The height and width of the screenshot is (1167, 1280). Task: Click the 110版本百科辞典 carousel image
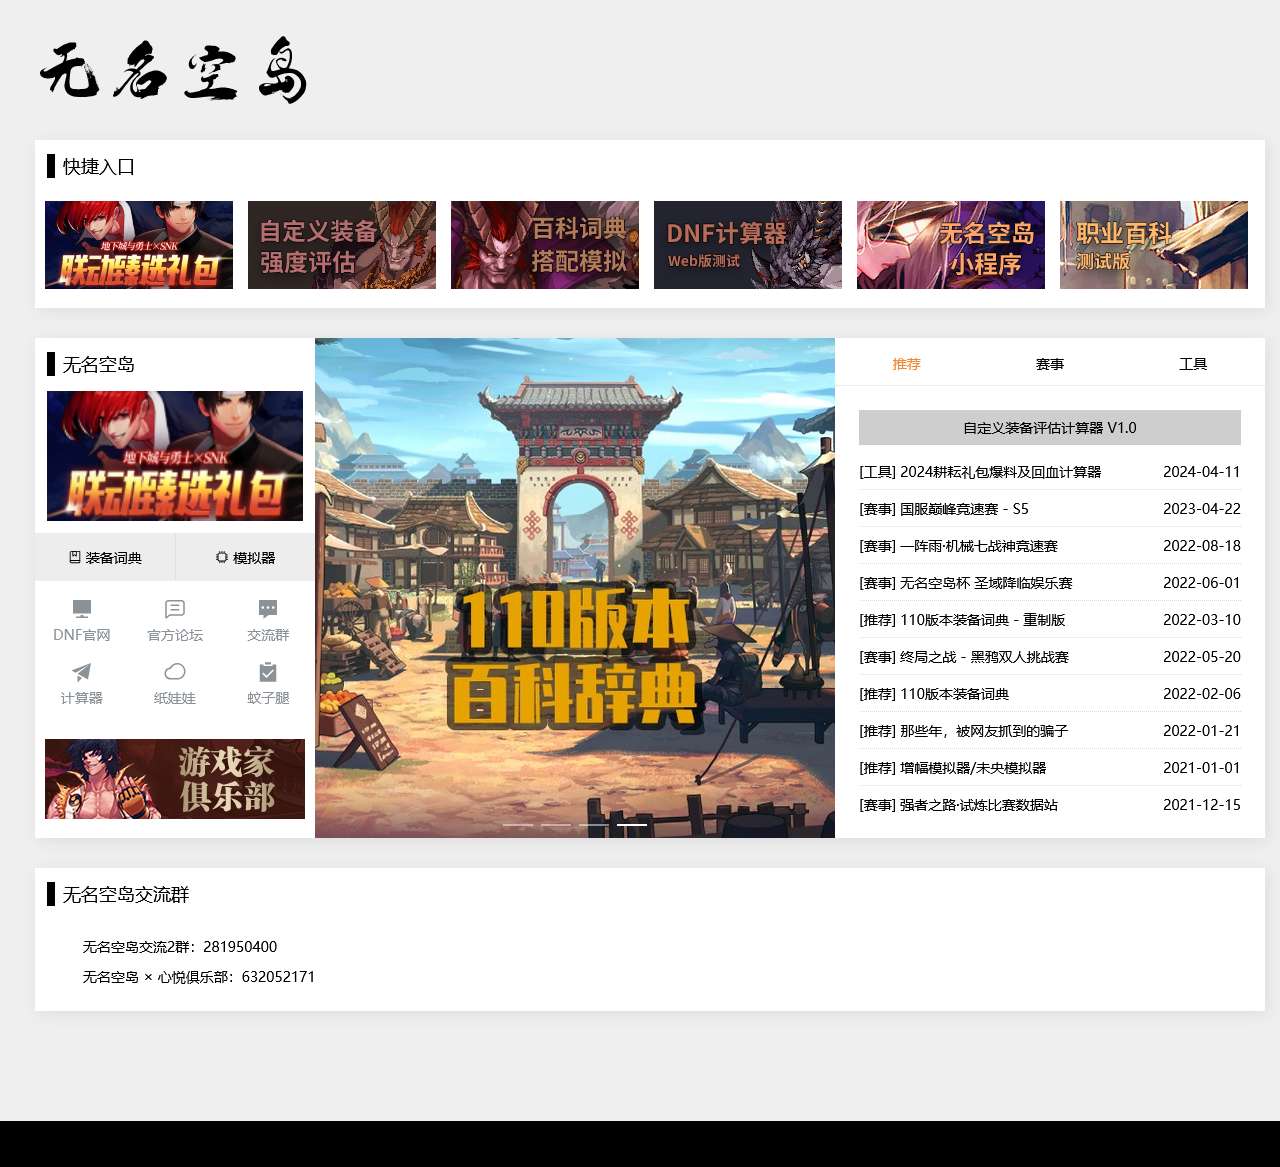[575, 588]
